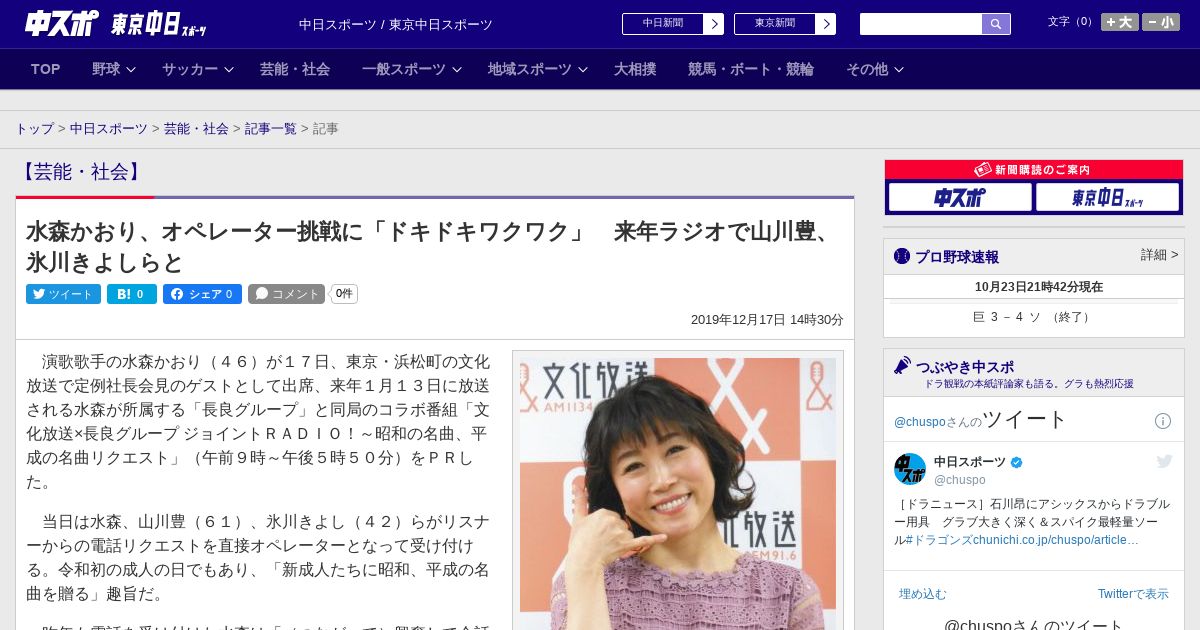Screen dimensions: 1200x630
Task: Decrease text size with 小 button
Action: coord(1161,22)
